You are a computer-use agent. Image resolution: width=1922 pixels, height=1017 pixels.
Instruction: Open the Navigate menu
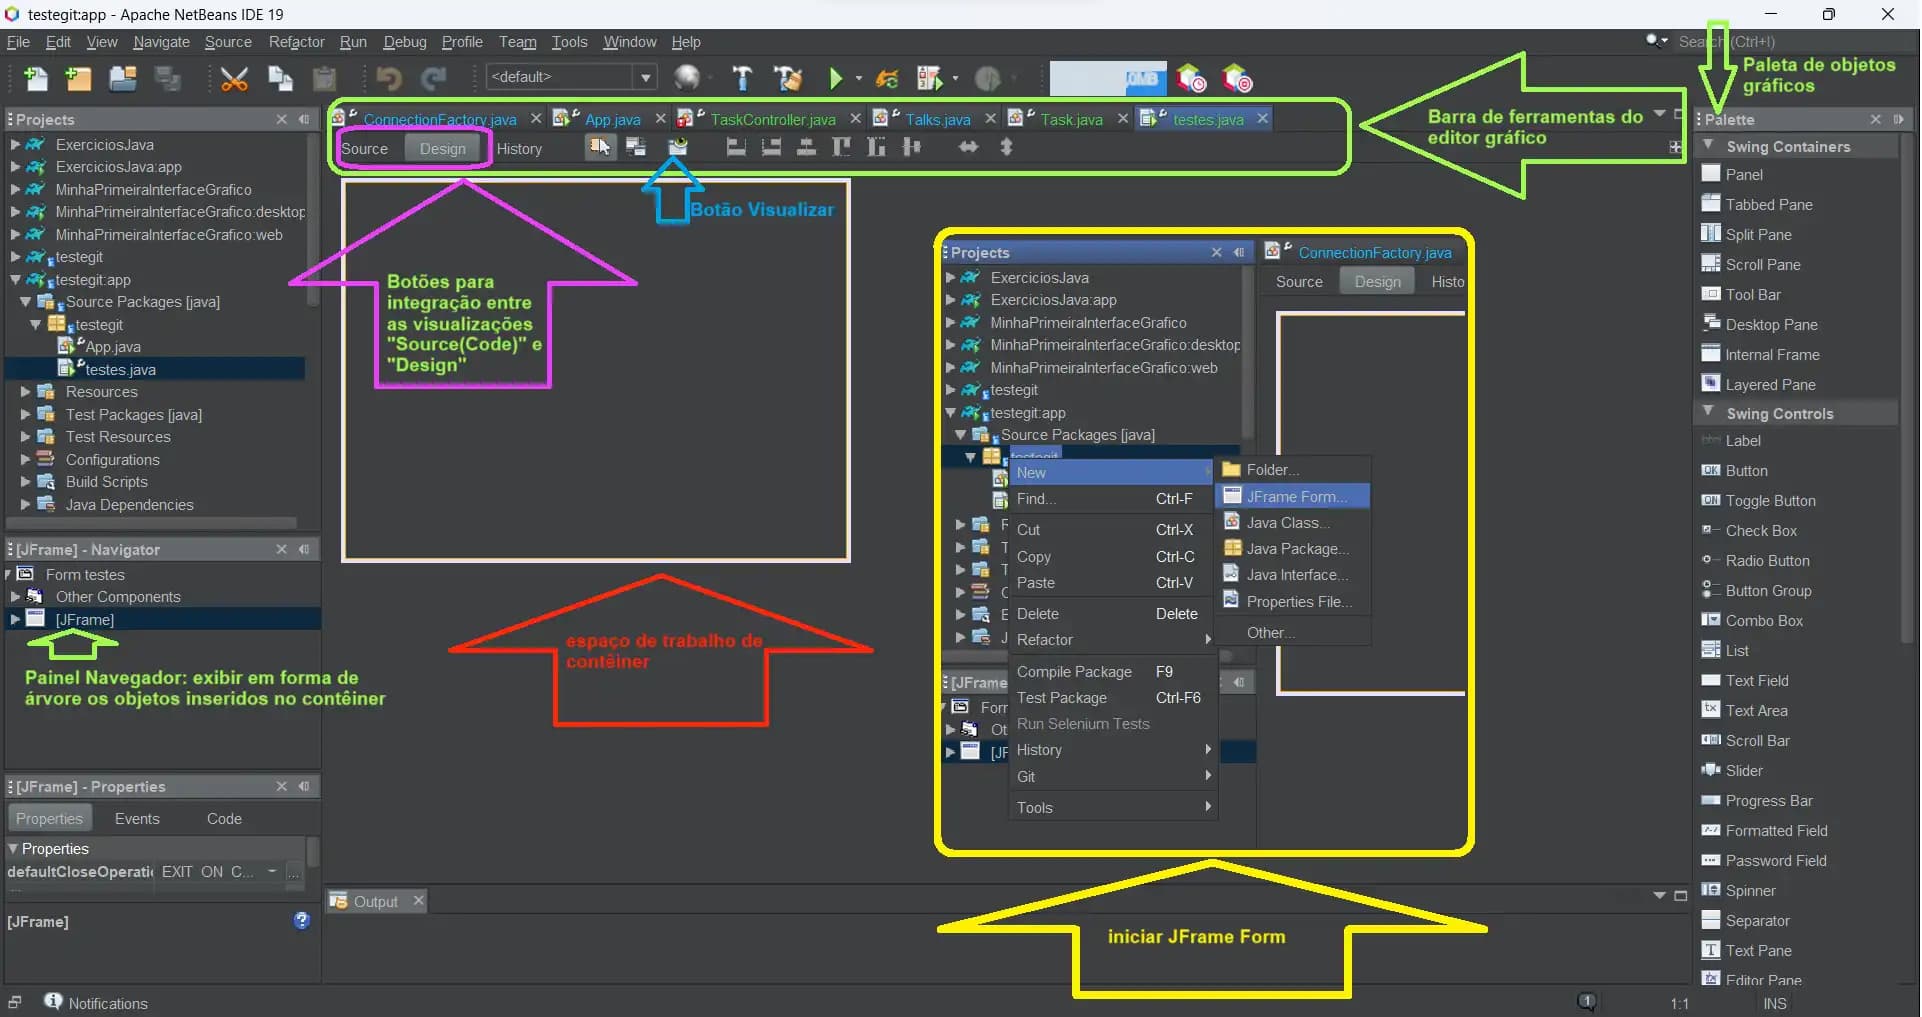pos(161,42)
